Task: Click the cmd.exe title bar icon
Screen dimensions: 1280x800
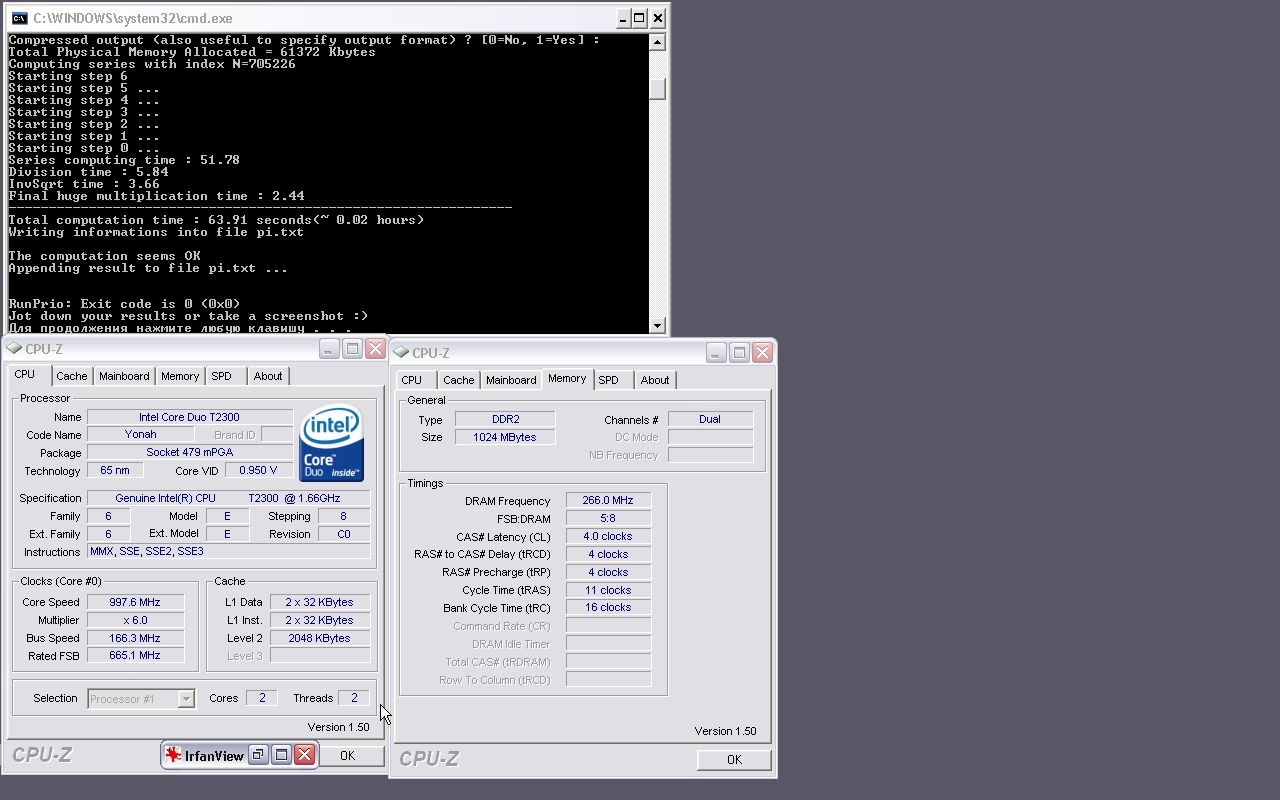Action: coord(19,18)
